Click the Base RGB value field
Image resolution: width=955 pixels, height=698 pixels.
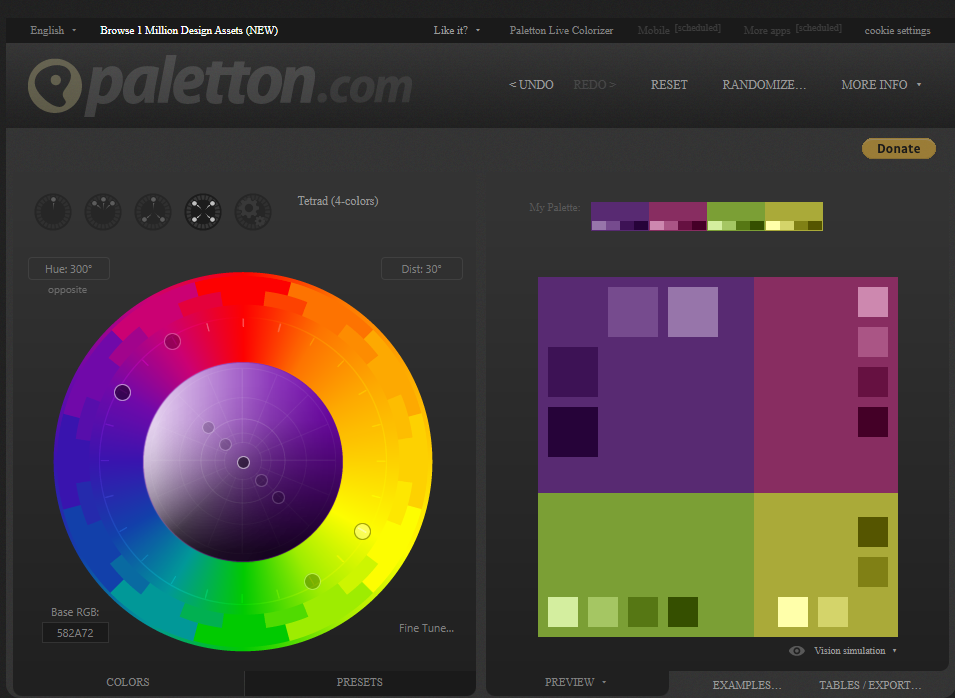point(75,632)
